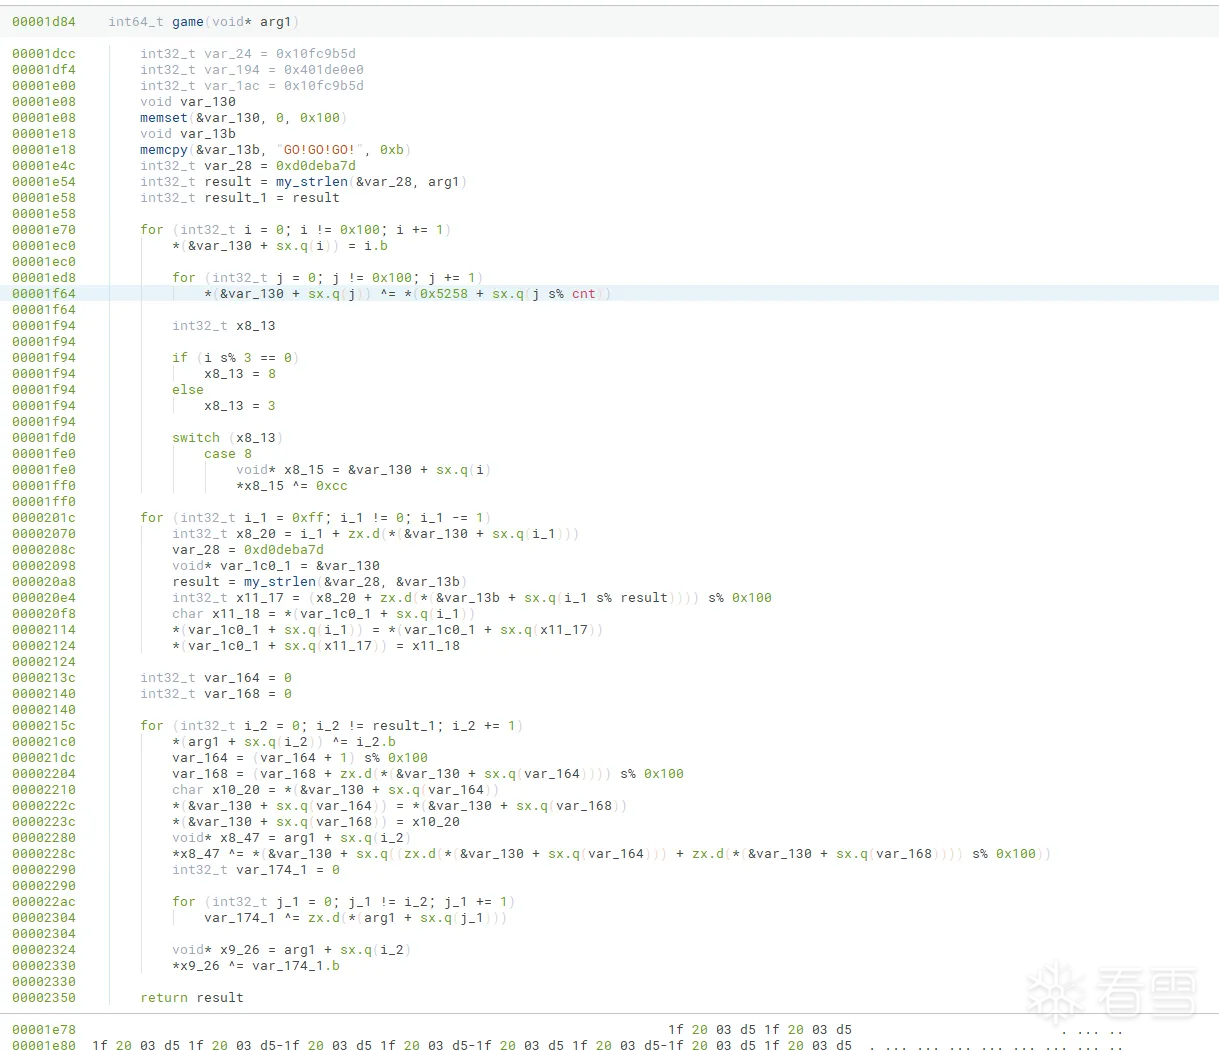1219x1050 pixels.
Task: Click address 00001dcc
Action: click(x=43, y=54)
